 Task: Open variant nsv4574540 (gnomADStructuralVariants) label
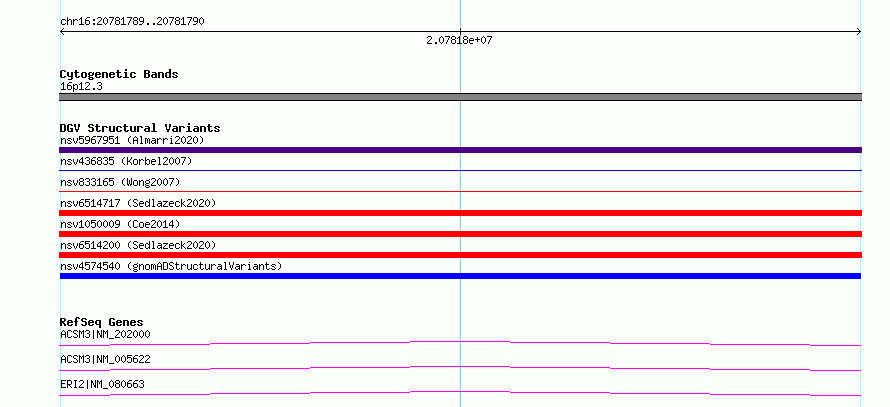coord(171,266)
